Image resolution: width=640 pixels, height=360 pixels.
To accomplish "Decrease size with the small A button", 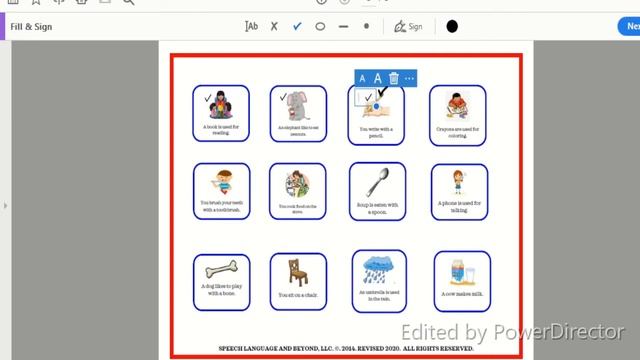I will [362, 78].
